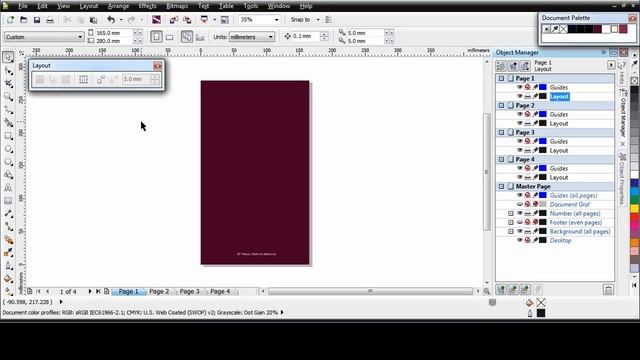The height and width of the screenshot is (360, 640).
Task: Toggle visibility of Background (all pages) layer
Action: (x=520, y=231)
